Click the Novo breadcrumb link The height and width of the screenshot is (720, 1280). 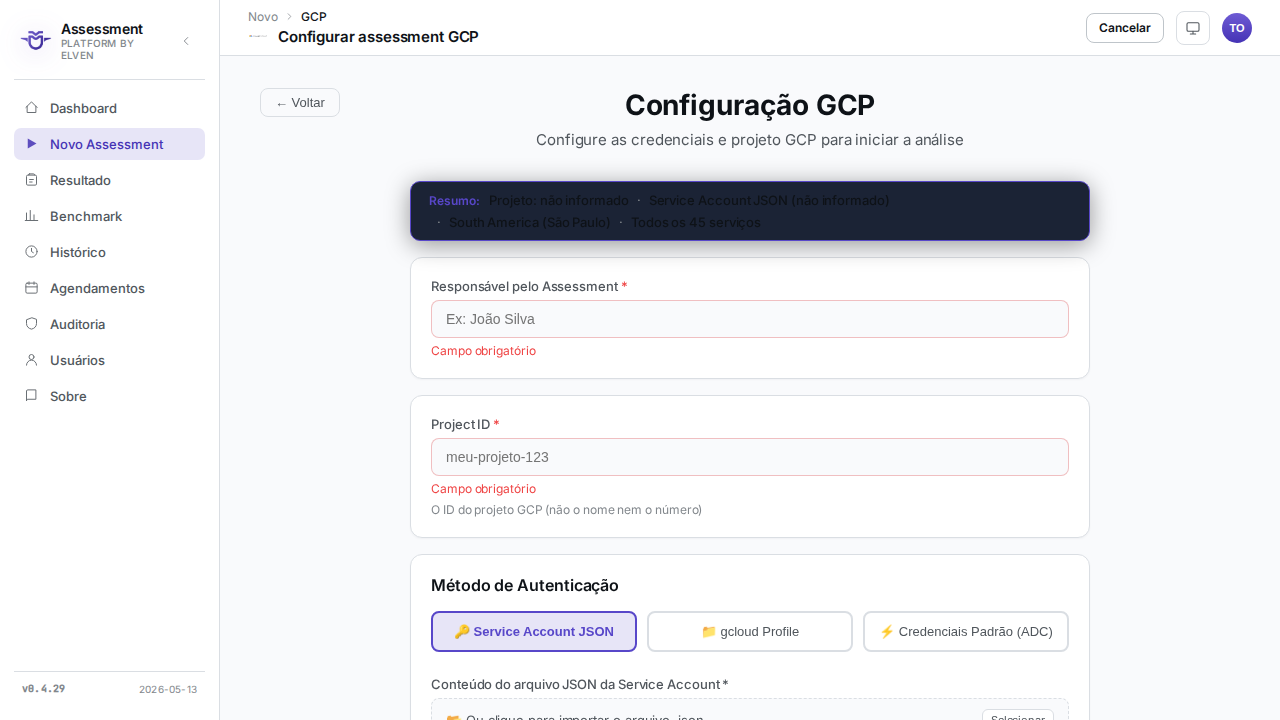coord(263,17)
